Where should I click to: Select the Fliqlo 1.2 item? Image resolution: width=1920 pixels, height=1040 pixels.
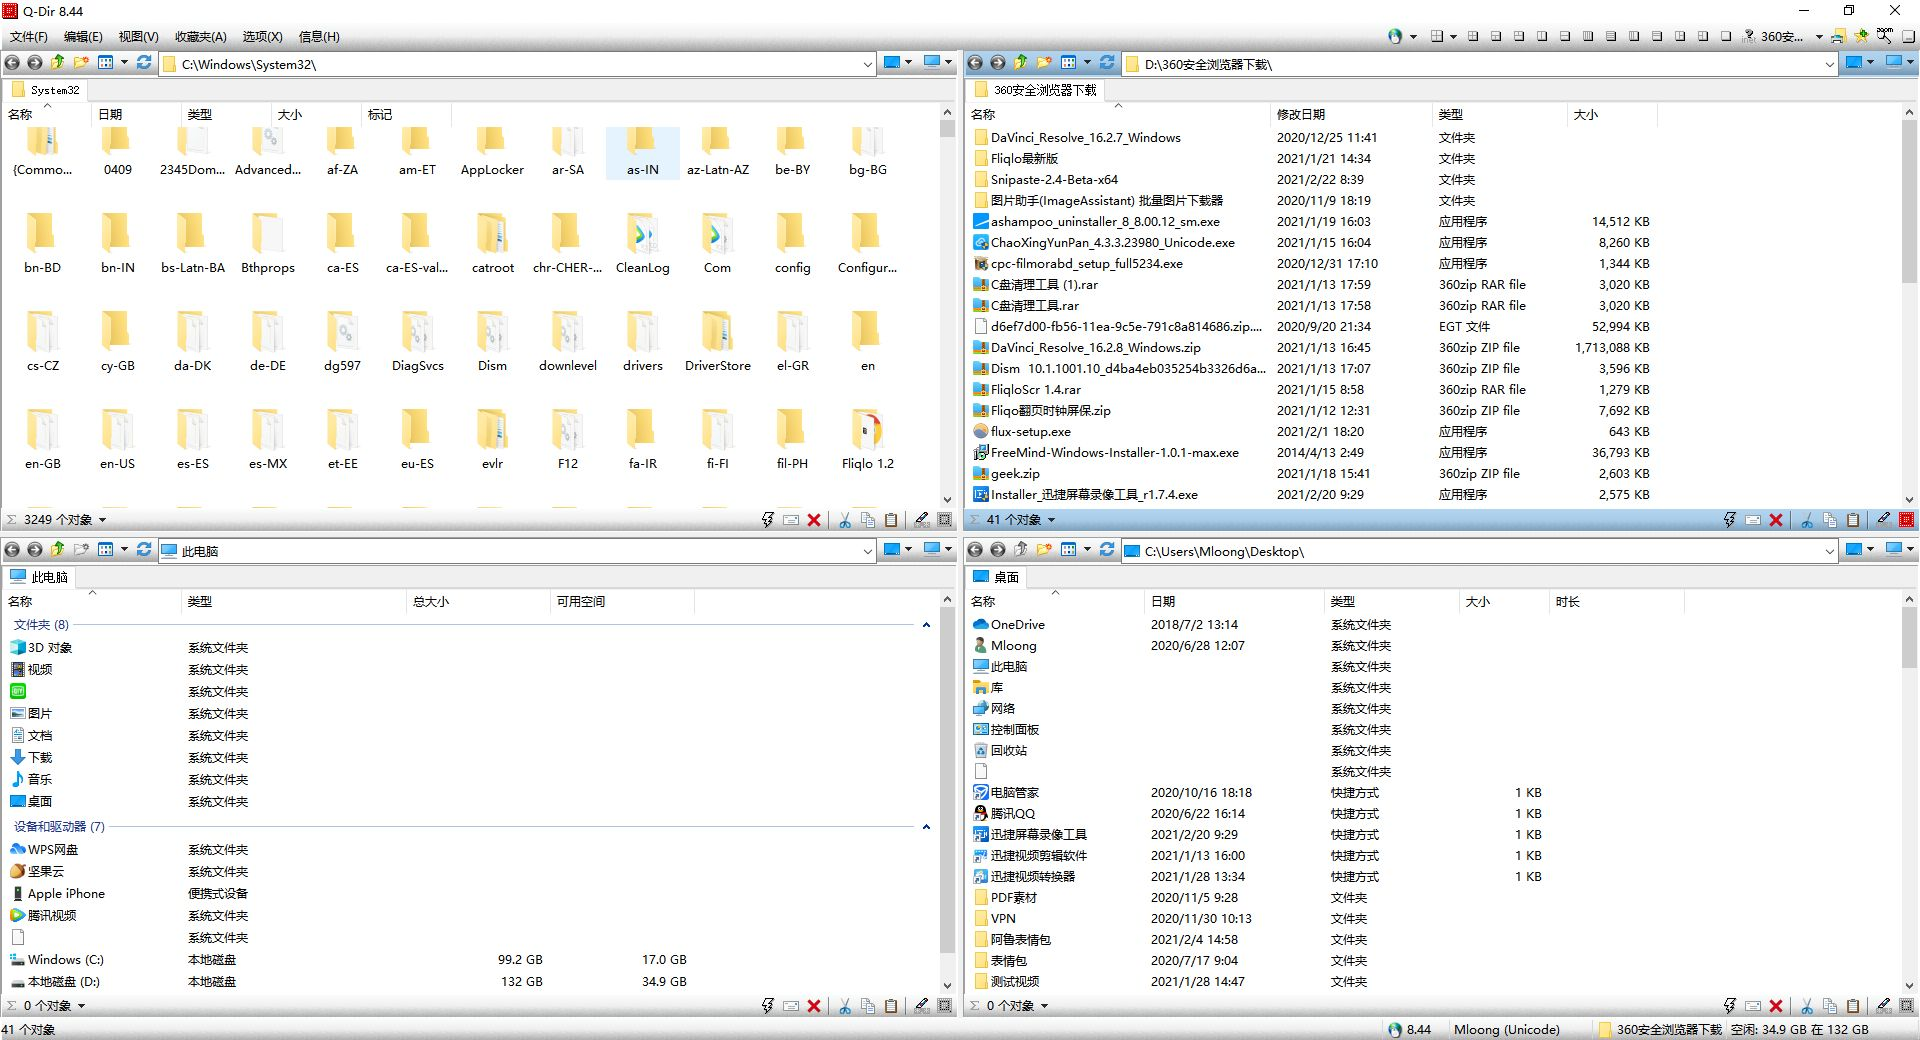click(x=867, y=440)
